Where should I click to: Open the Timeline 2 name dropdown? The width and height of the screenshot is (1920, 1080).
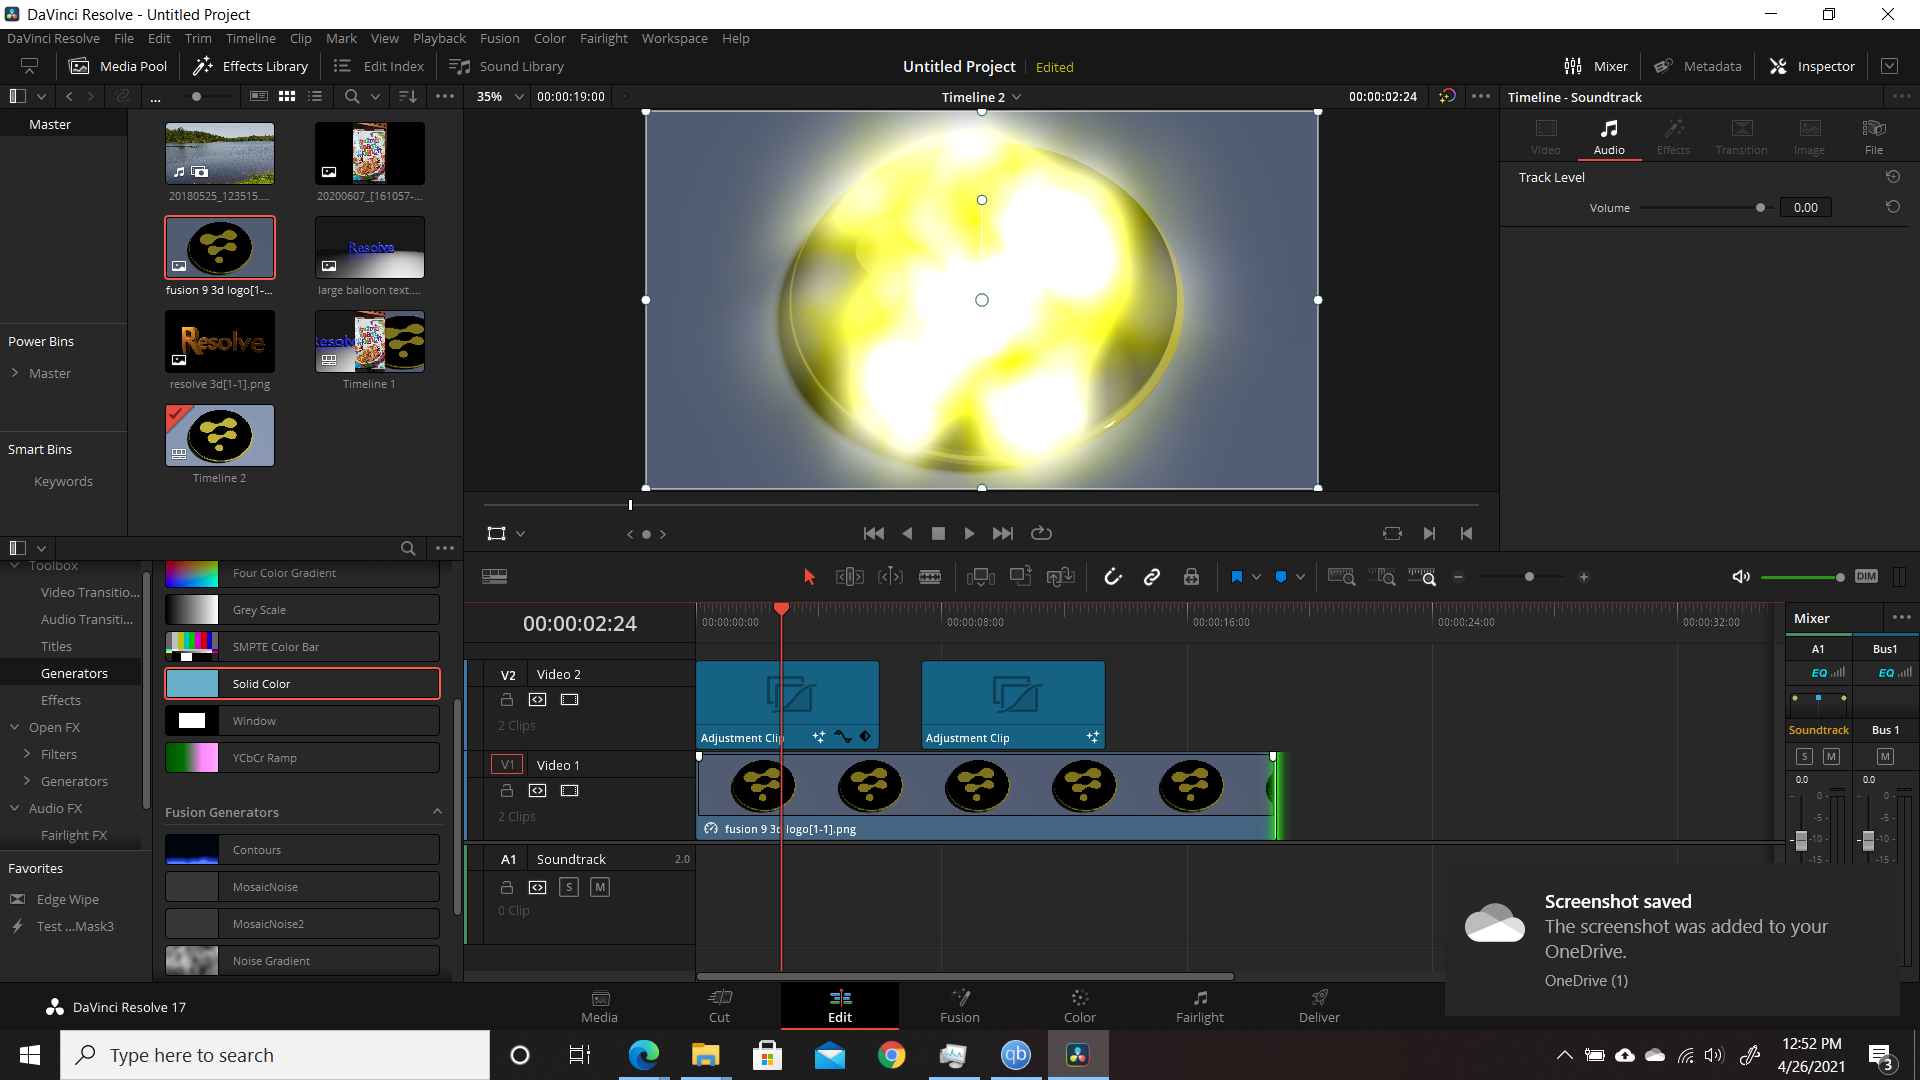(x=981, y=97)
